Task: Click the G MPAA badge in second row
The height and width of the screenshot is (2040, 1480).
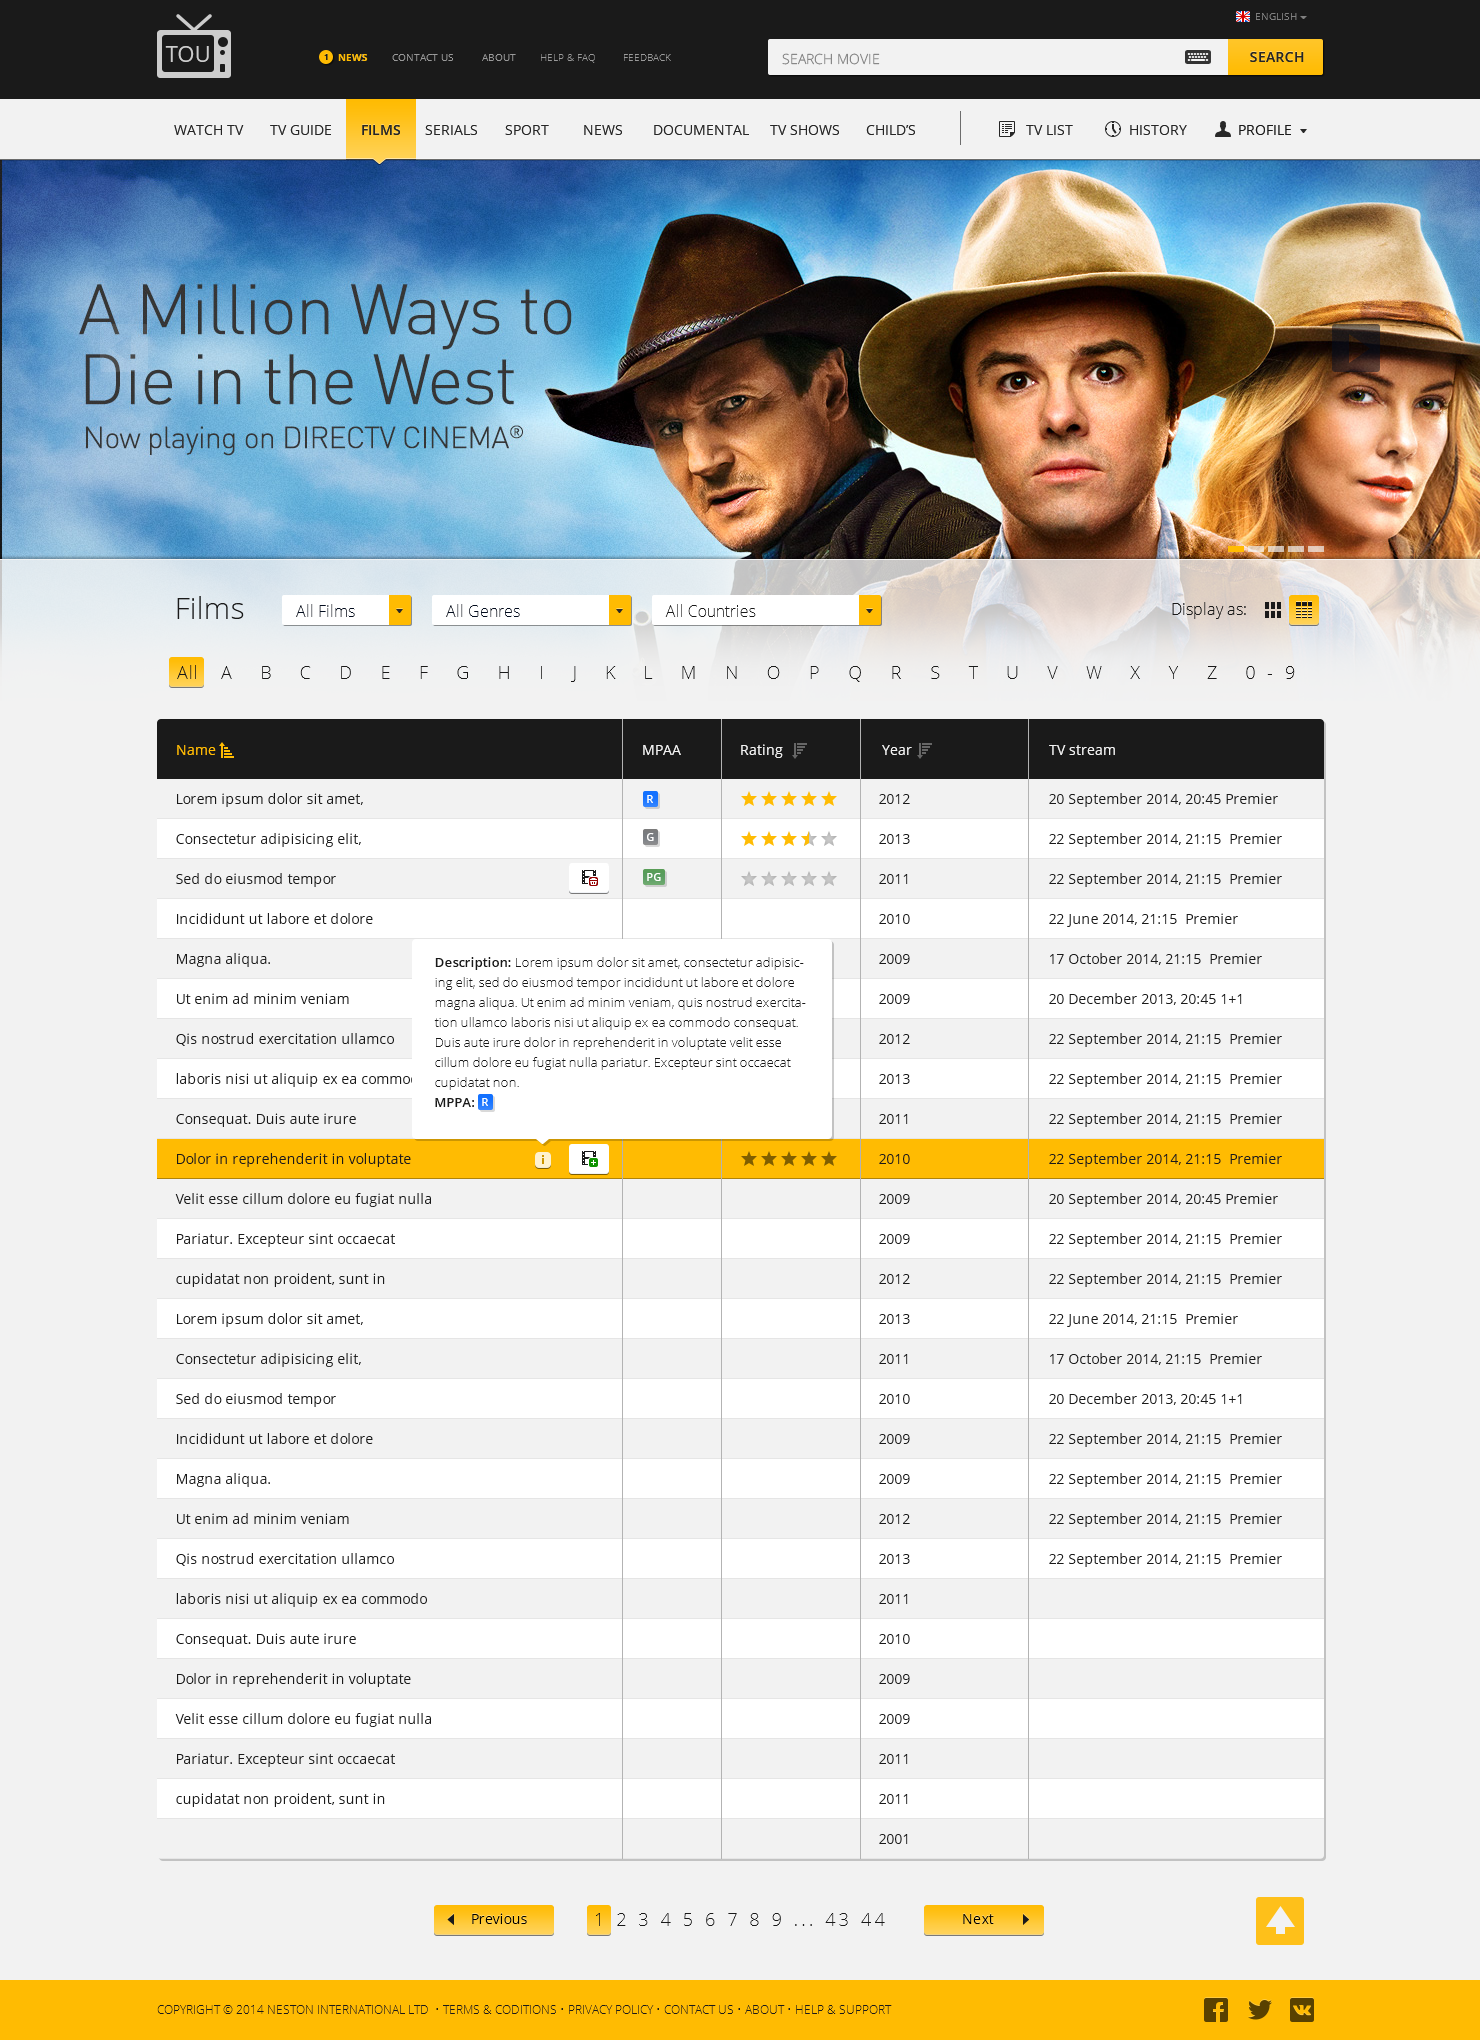Action: [x=650, y=838]
